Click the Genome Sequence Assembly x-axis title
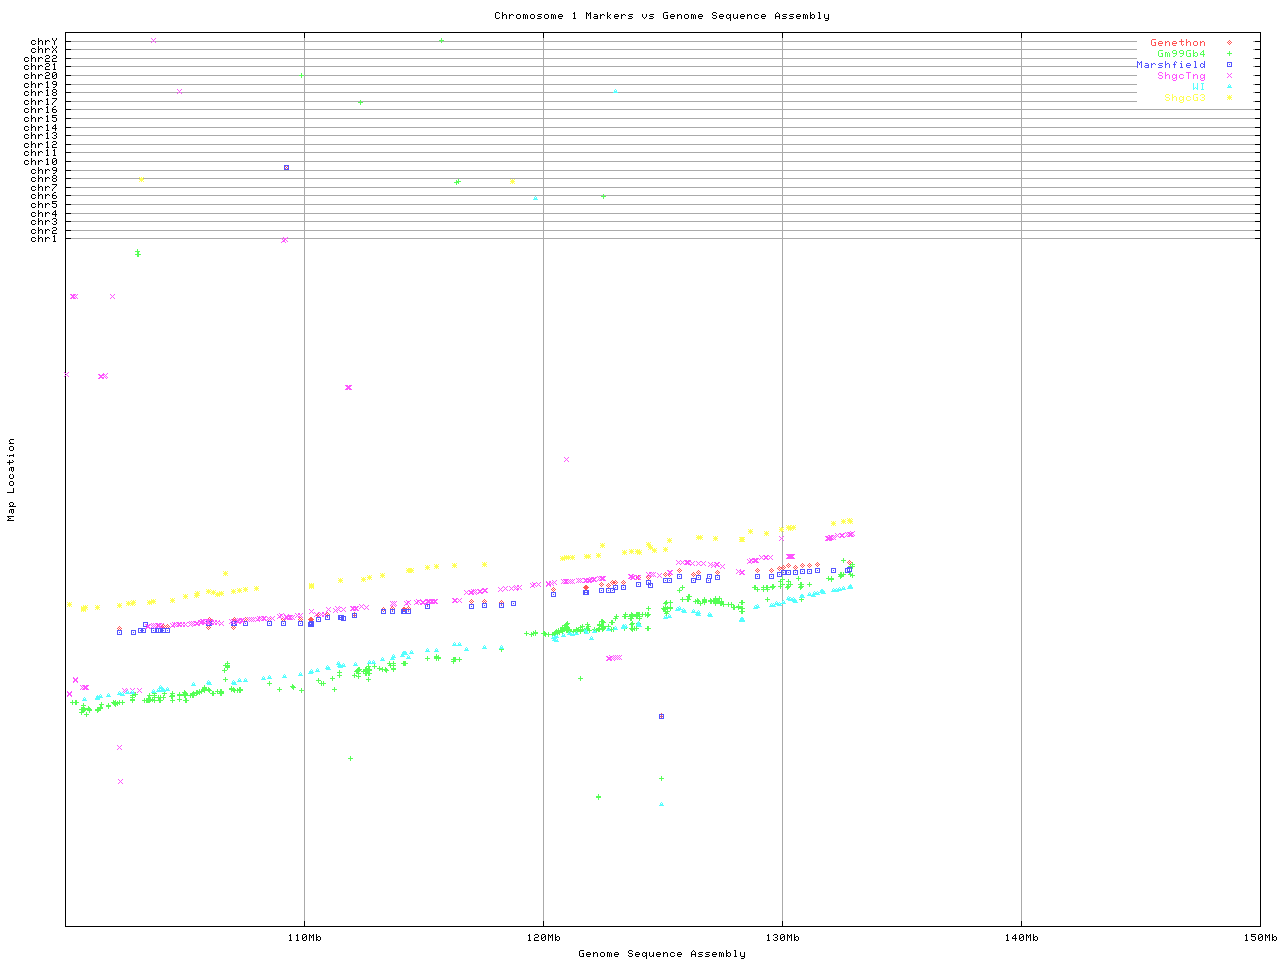This screenshot has height=960, width=1280. tap(661, 954)
